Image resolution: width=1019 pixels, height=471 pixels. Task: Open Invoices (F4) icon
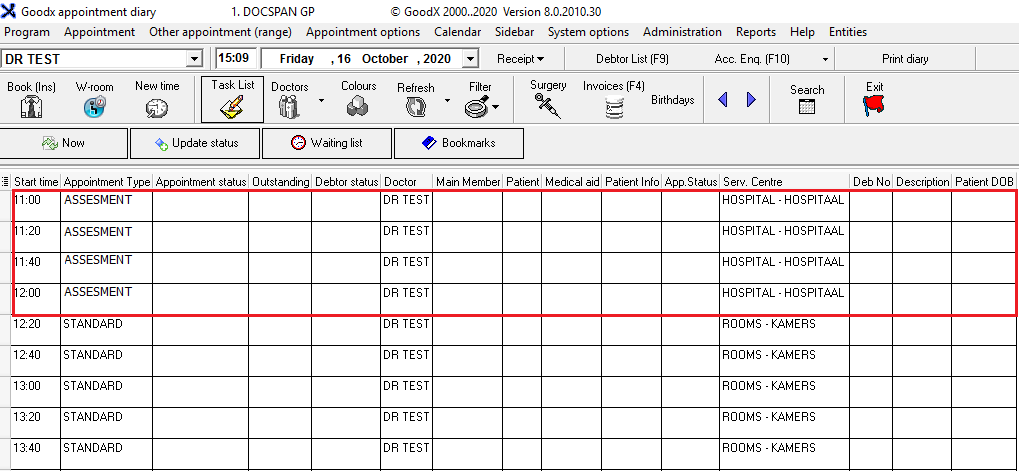[613, 107]
